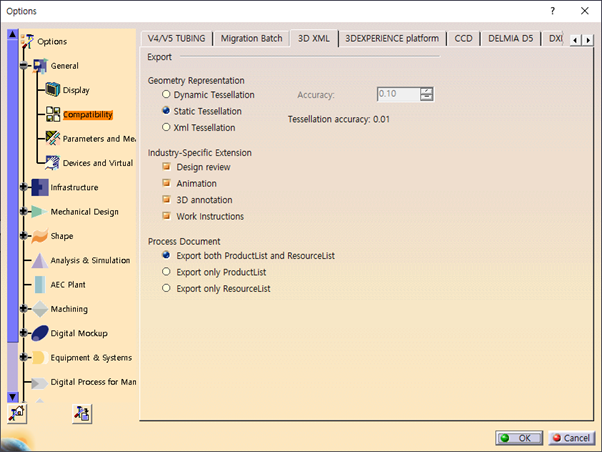Choose Export both ProductList and ResourceList

pyautogui.click(x=166, y=255)
